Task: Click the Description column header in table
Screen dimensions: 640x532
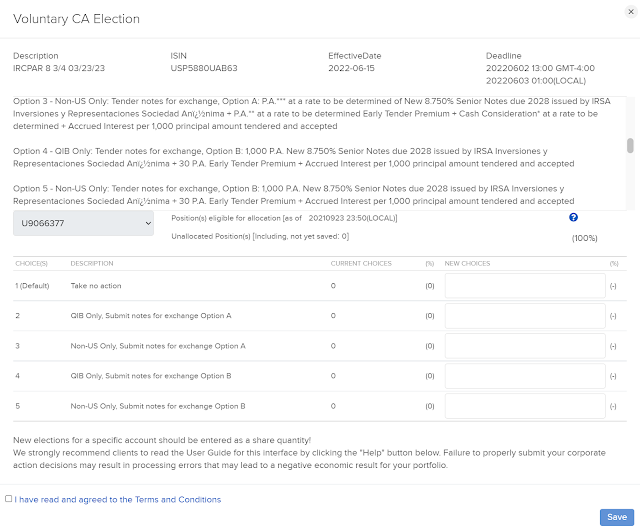Action: click(x=93, y=263)
